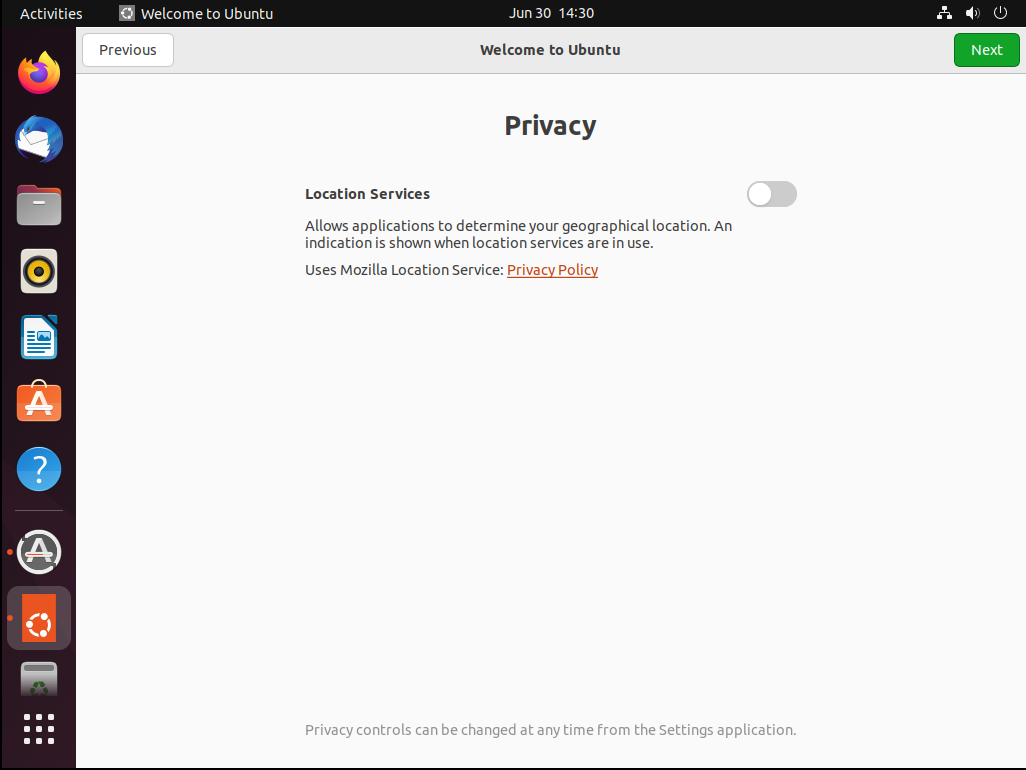The width and height of the screenshot is (1026, 770).
Task: Open the Activities overview
Action: click(51, 13)
